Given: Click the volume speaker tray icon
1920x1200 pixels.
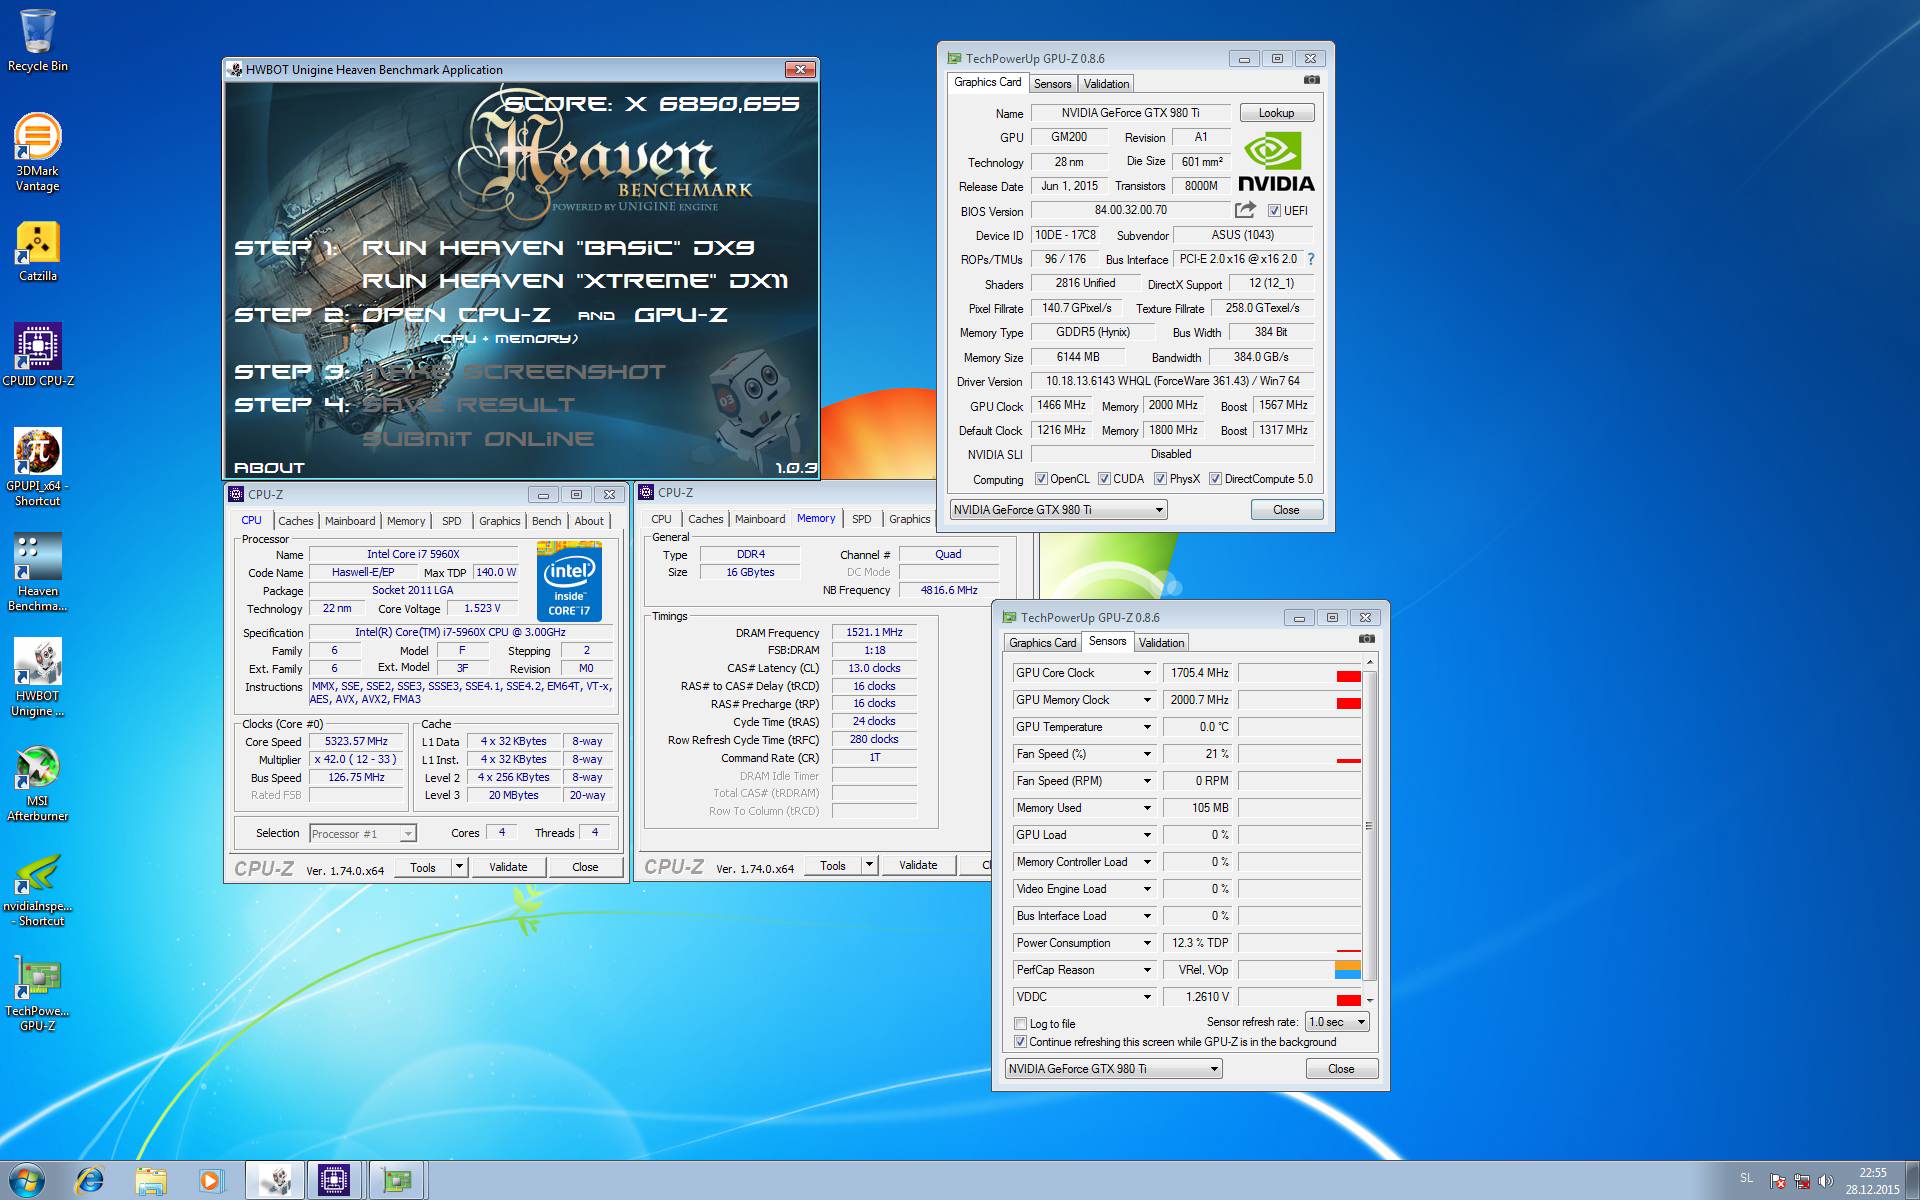Looking at the screenshot, I should (x=1825, y=1181).
